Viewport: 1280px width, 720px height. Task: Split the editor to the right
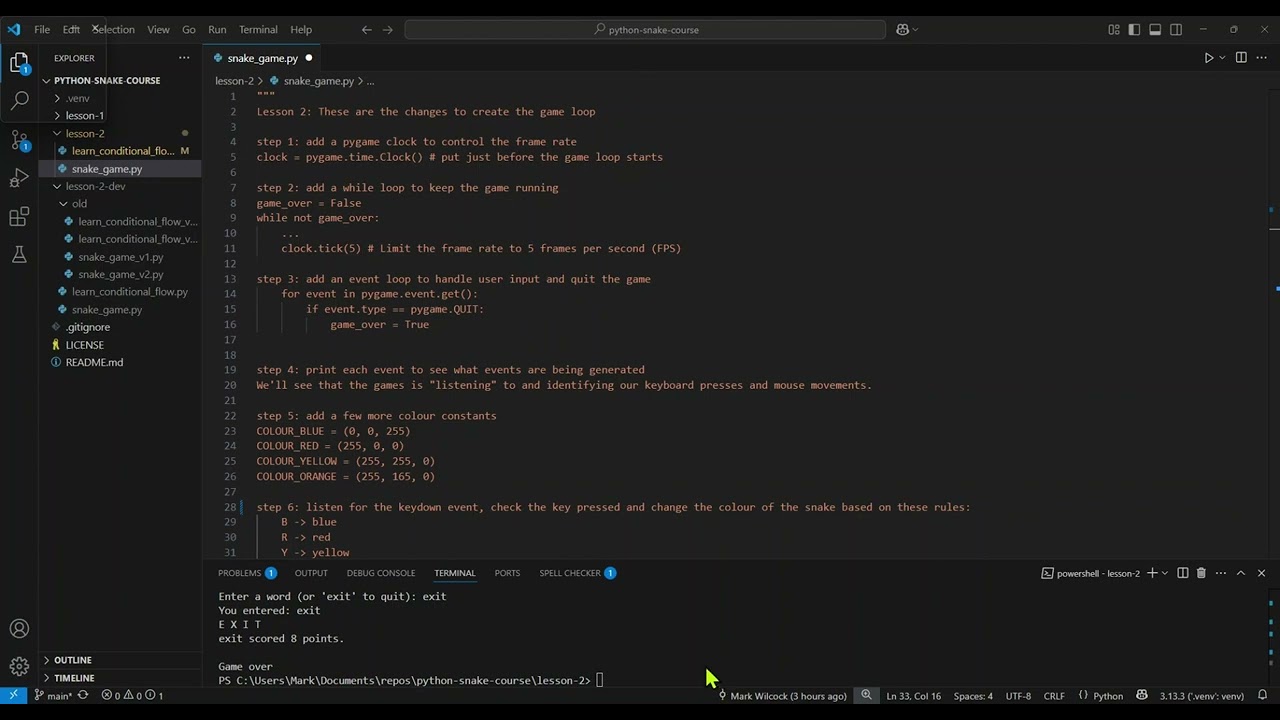[x=1241, y=58]
